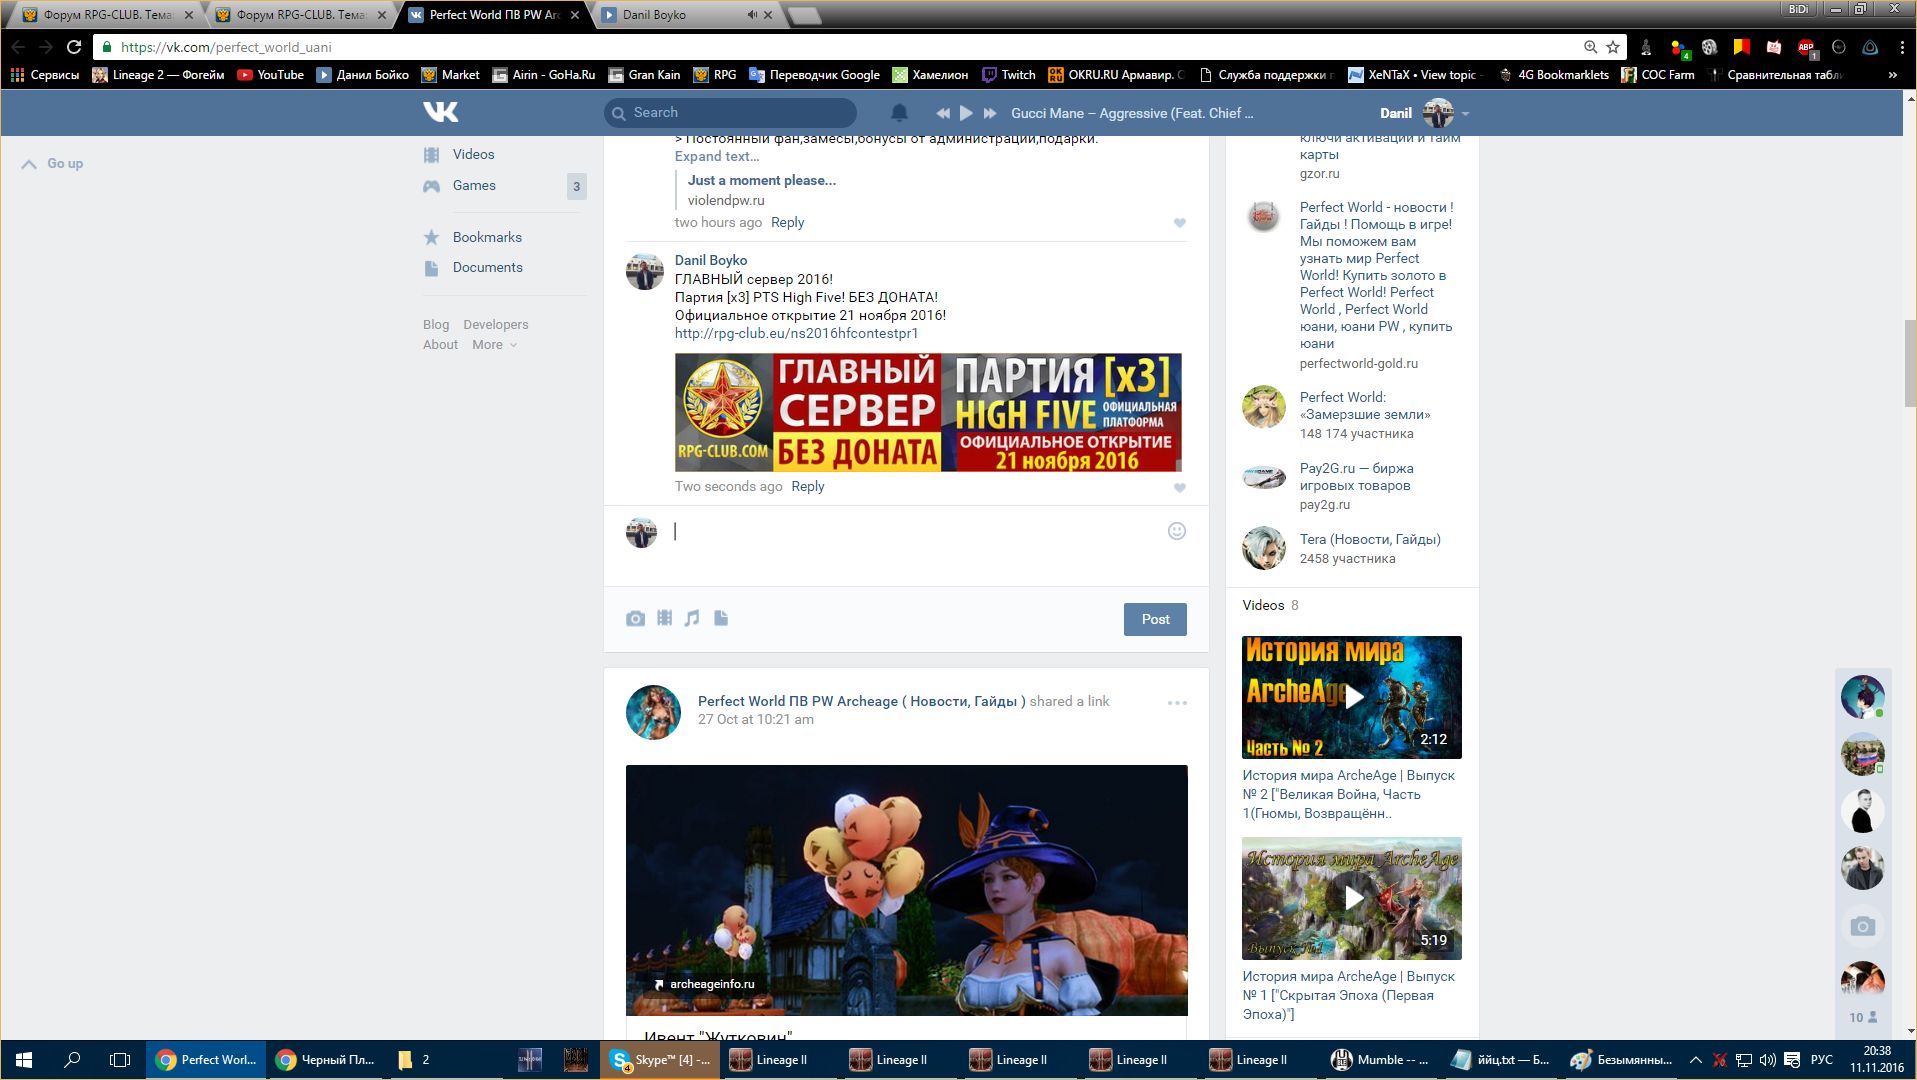This screenshot has width=1917, height=1080.
Task: Open Mumble from the taskbar
Action: point(1380,1060)
